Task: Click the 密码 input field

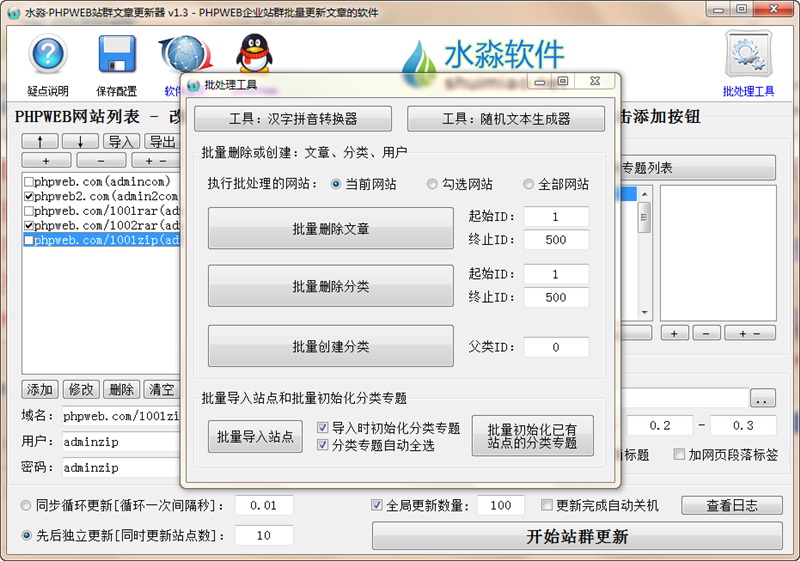Action: pyautogui.click(x=121, y=467)
